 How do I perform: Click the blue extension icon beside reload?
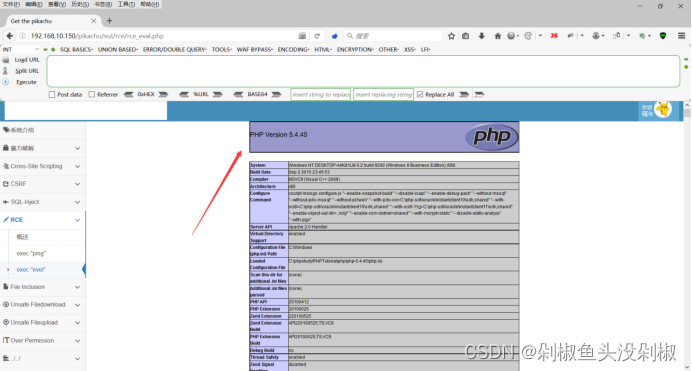point(335,36)
